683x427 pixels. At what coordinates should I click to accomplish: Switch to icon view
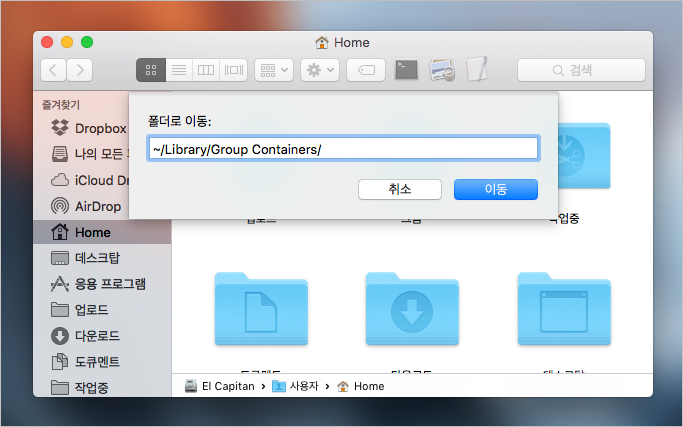(151, 70)
